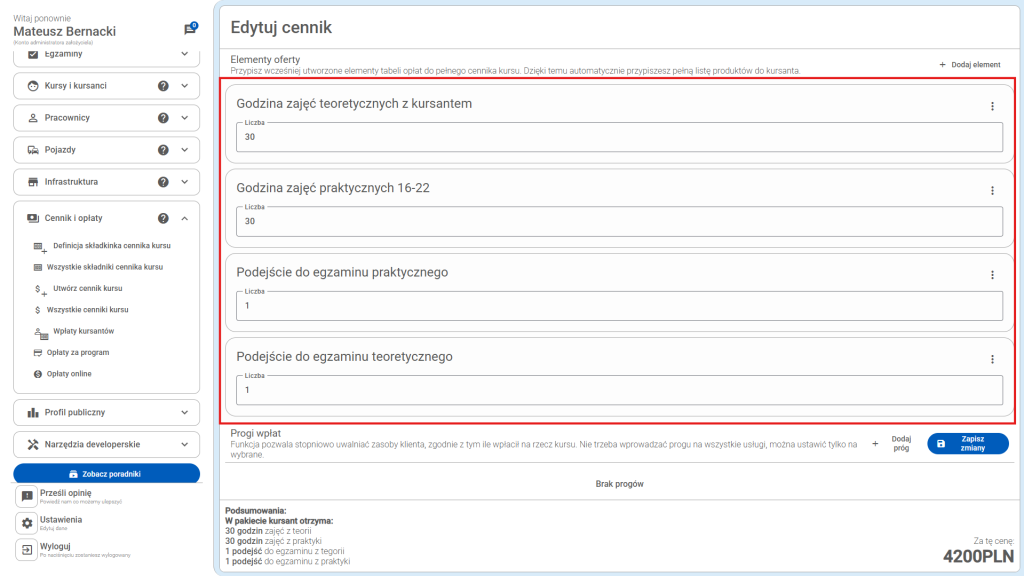Click help icon beside Infrastruktura

pos(163,182)
